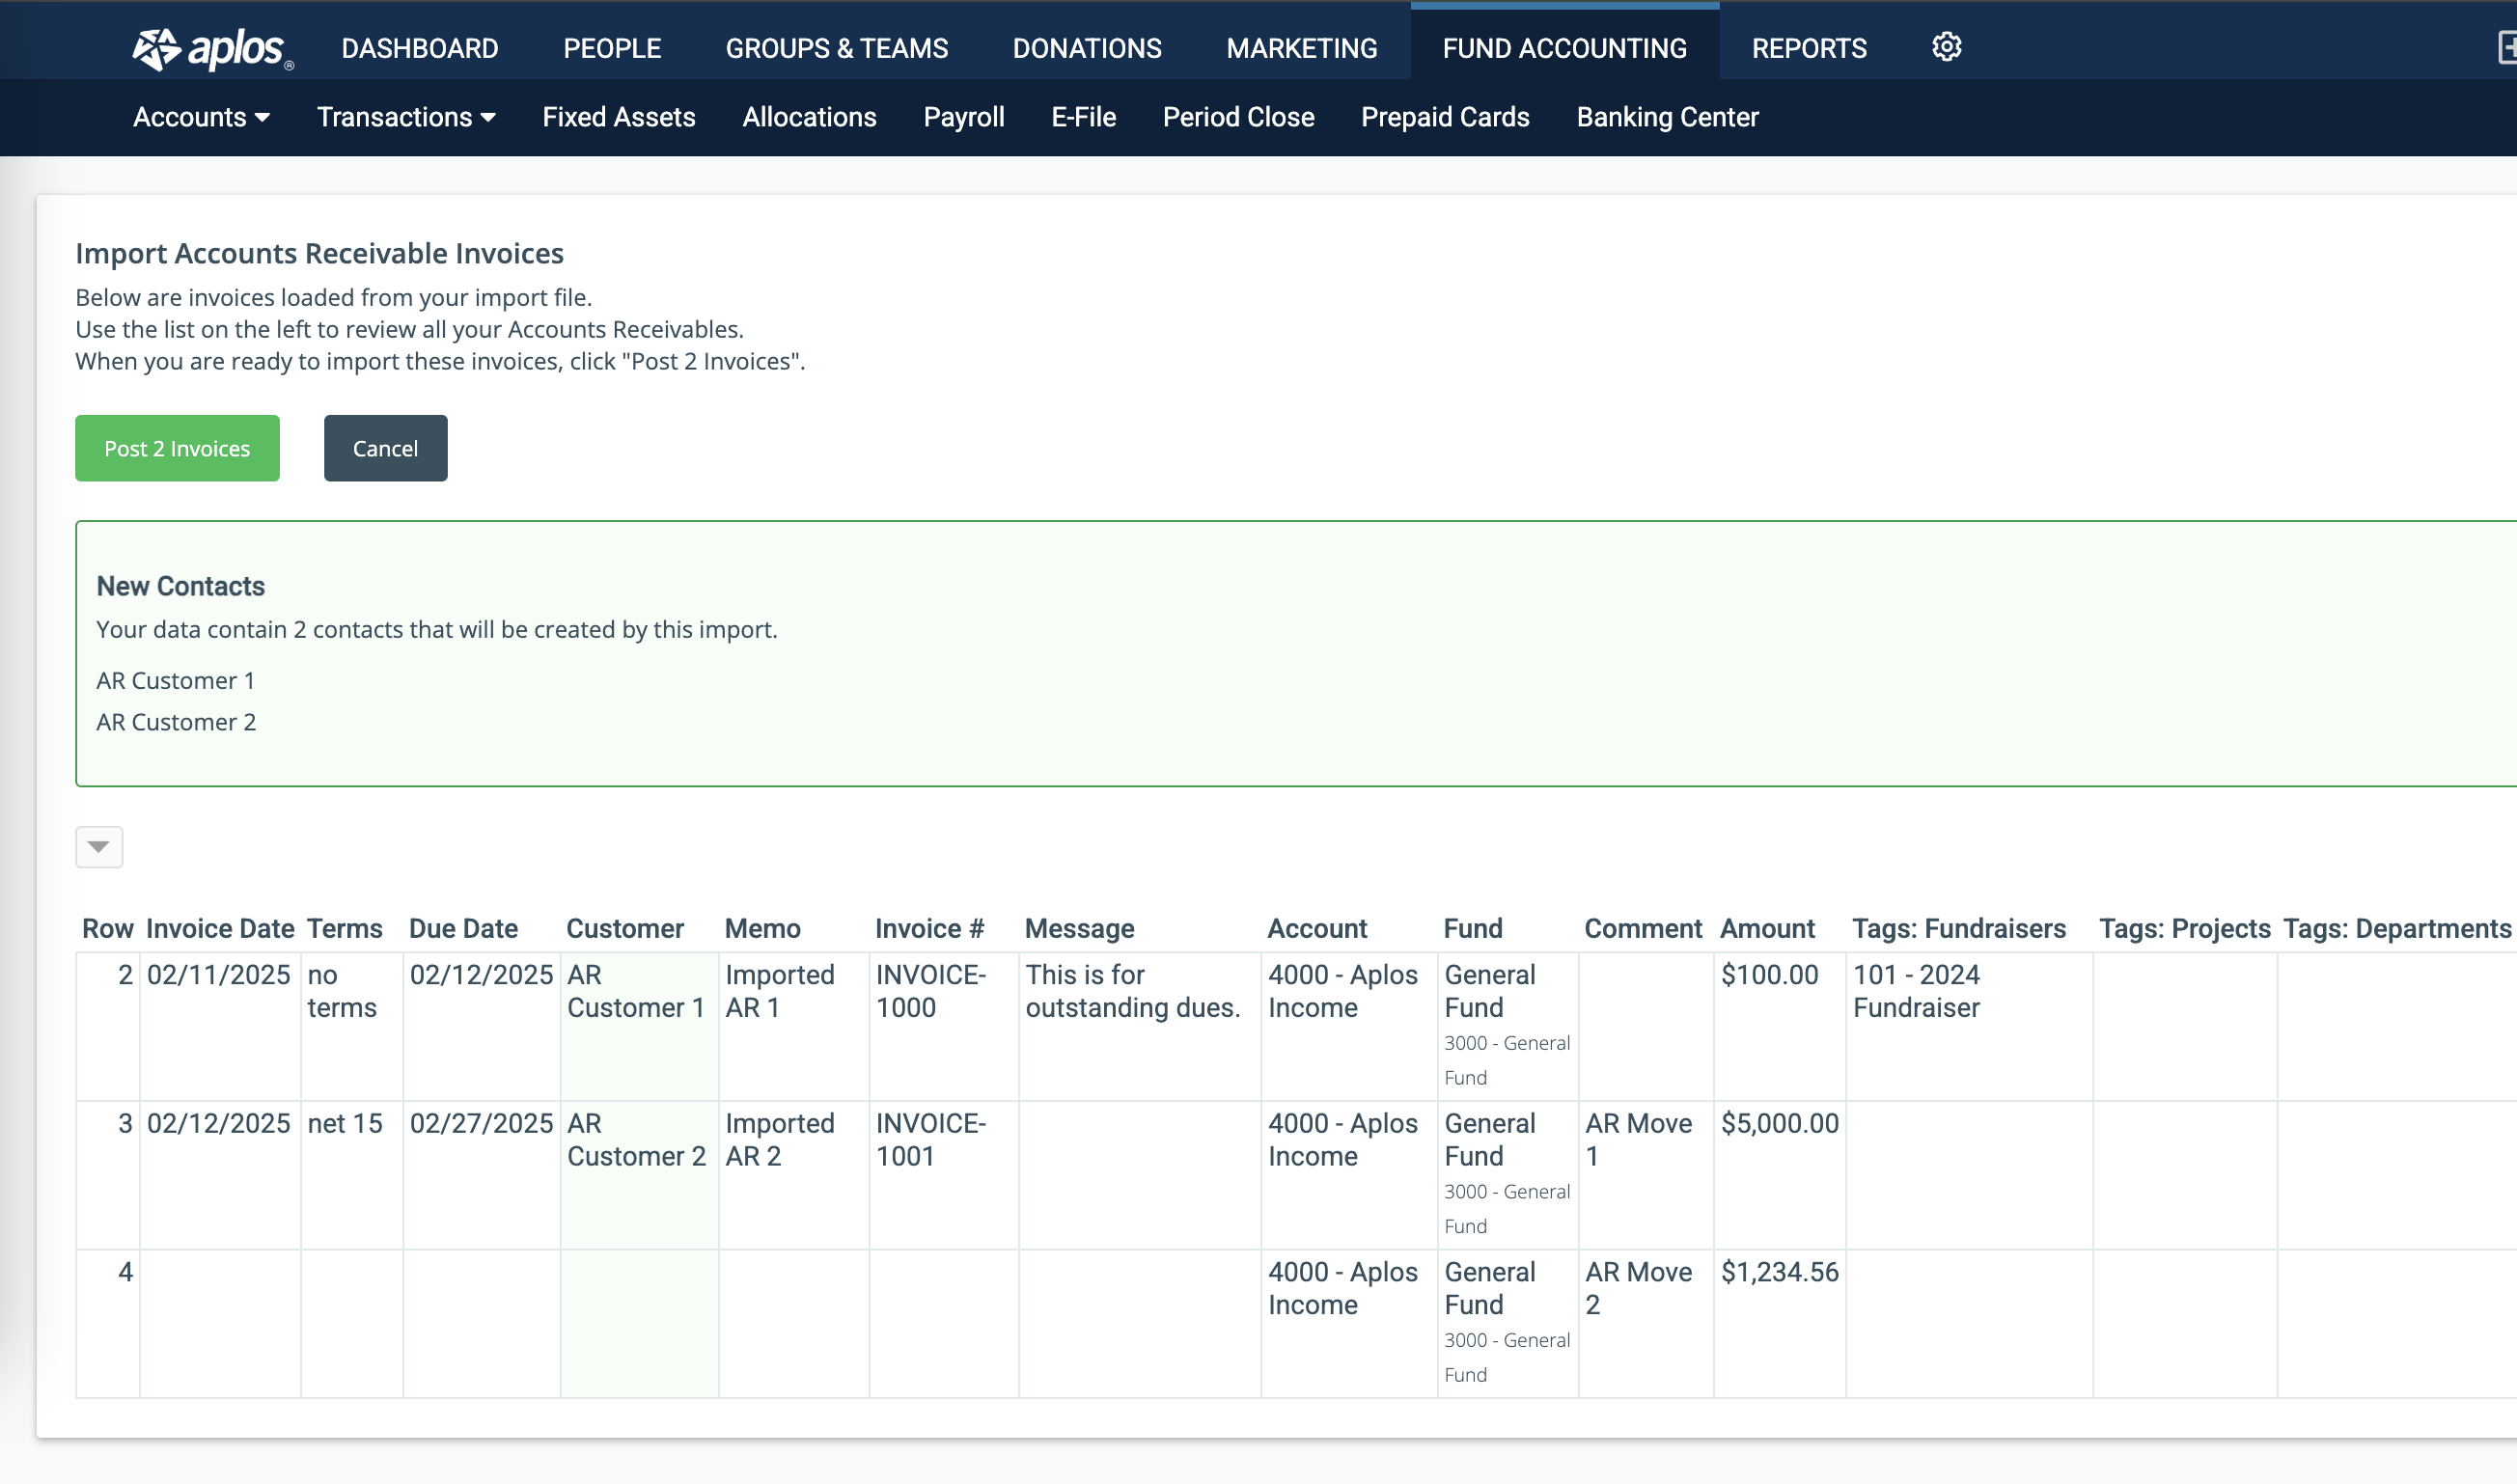Cancel the invoice import

pos(385,448)
